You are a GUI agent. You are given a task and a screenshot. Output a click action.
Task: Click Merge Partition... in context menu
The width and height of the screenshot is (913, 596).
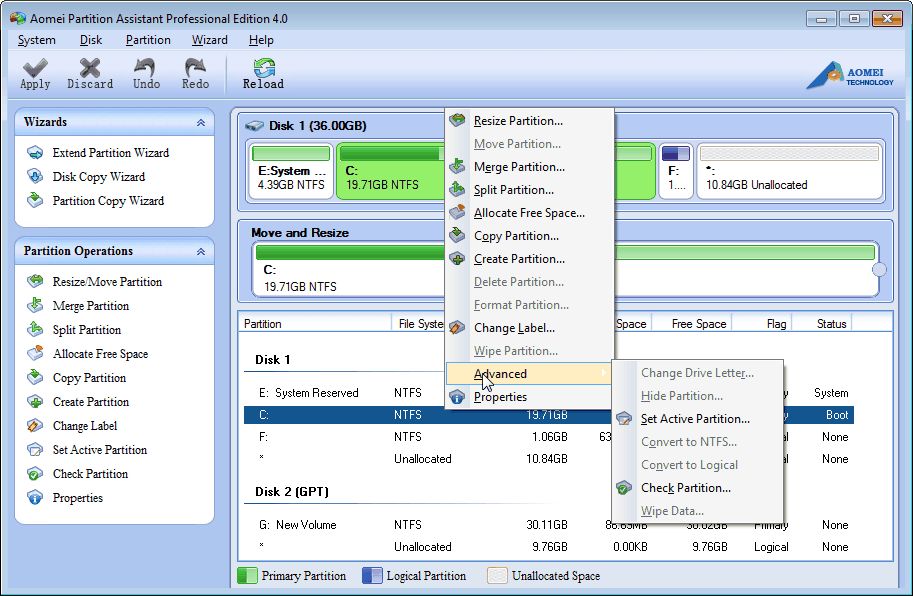529,166
